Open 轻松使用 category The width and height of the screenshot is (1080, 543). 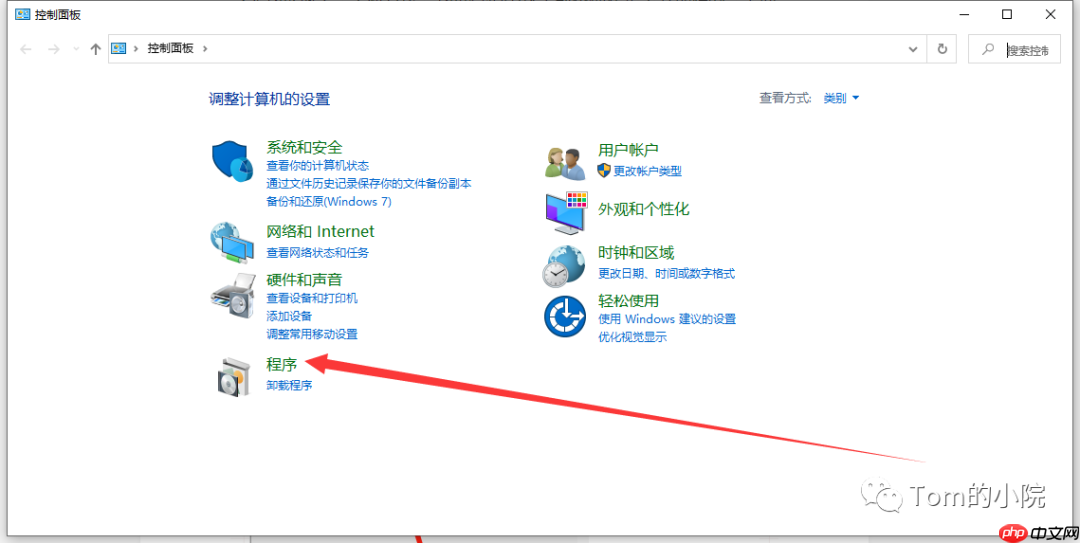(628, 301)
